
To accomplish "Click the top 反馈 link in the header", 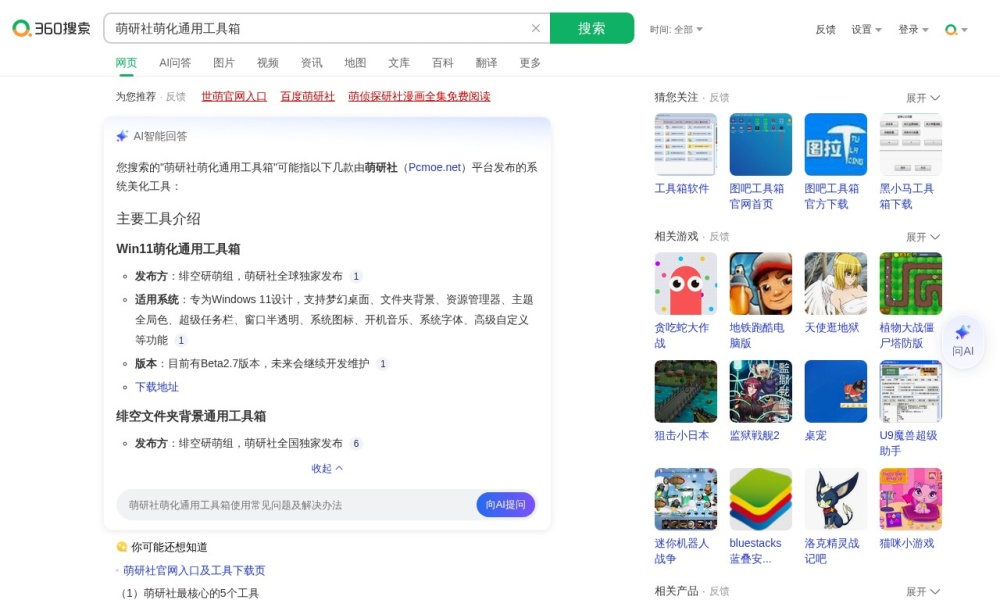I will click(825, 29).
